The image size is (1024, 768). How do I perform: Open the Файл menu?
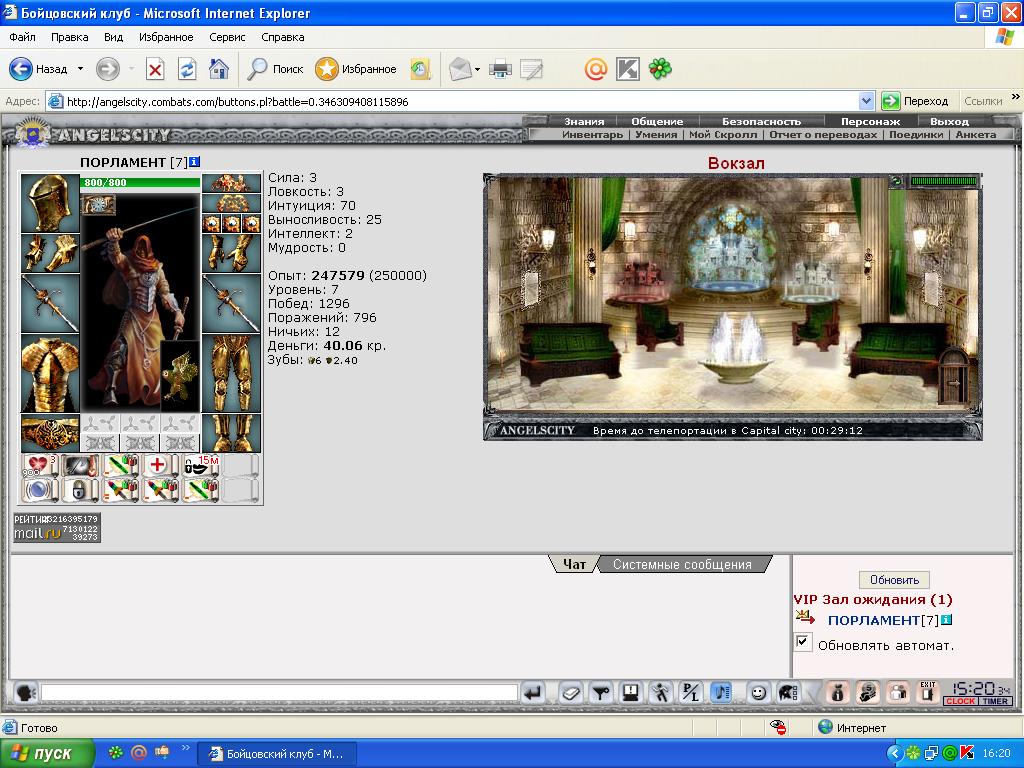pyautogui.click(x=22, y=37)
